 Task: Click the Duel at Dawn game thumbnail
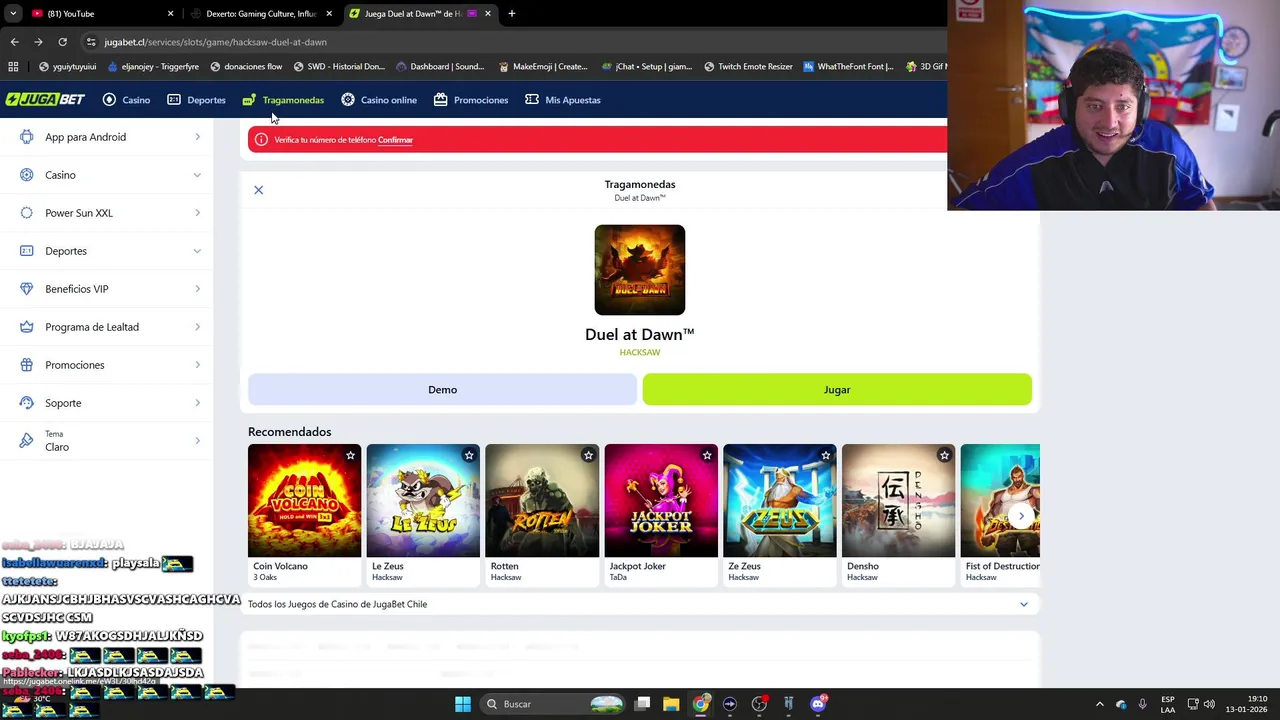(x=640, y=270)
